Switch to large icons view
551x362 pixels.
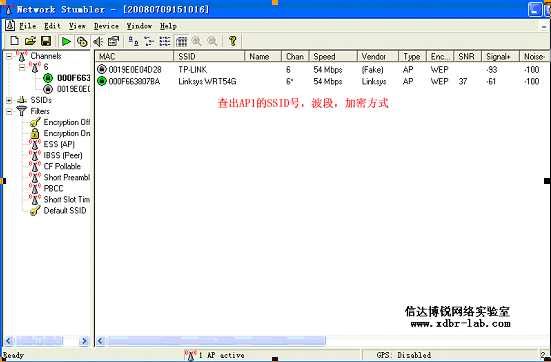(133, 41)
